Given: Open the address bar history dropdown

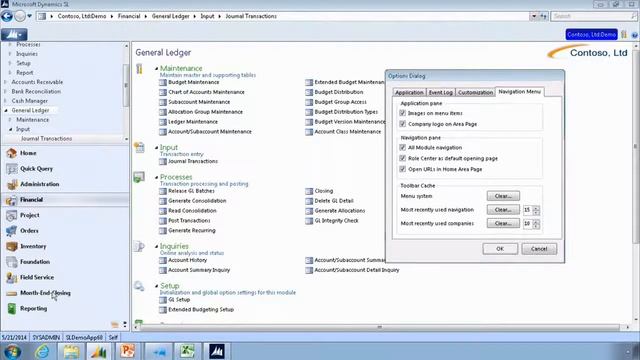Looking at the screenshot, I should pos(534,16).
